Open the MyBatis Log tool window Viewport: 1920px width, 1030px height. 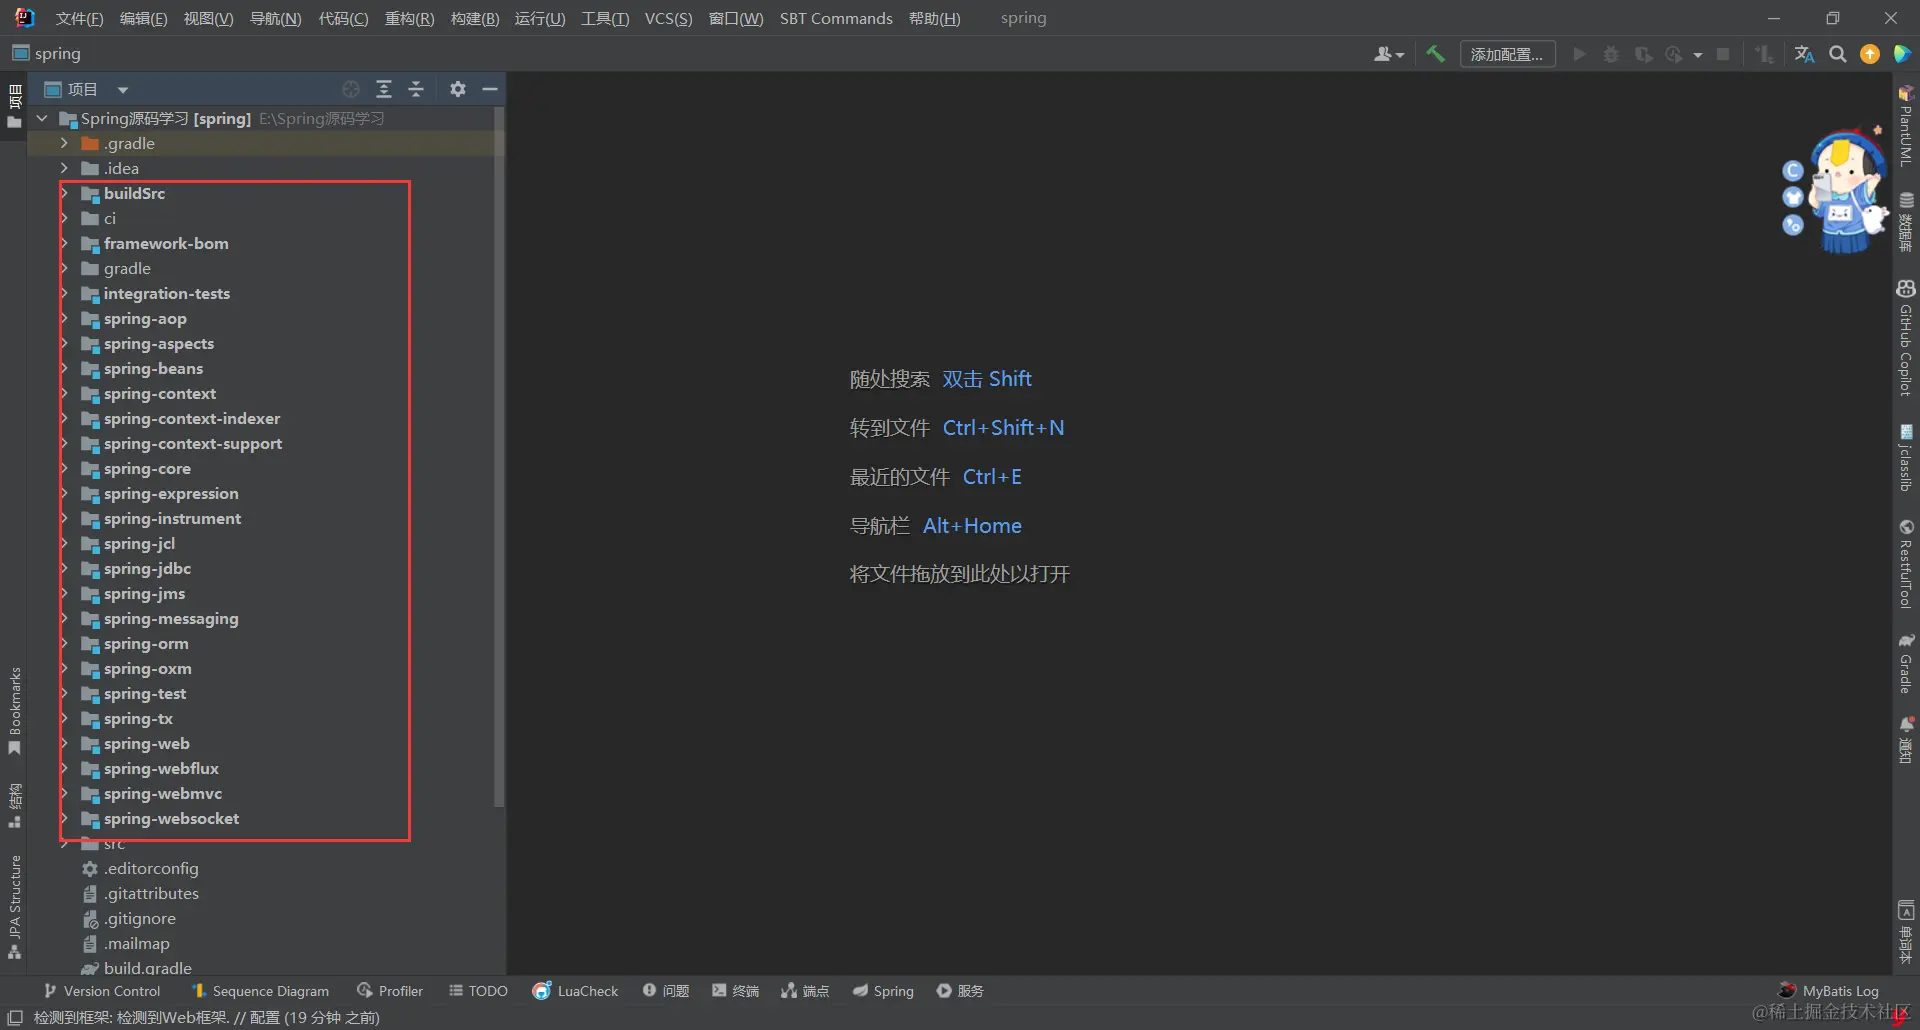(1829, 991)
